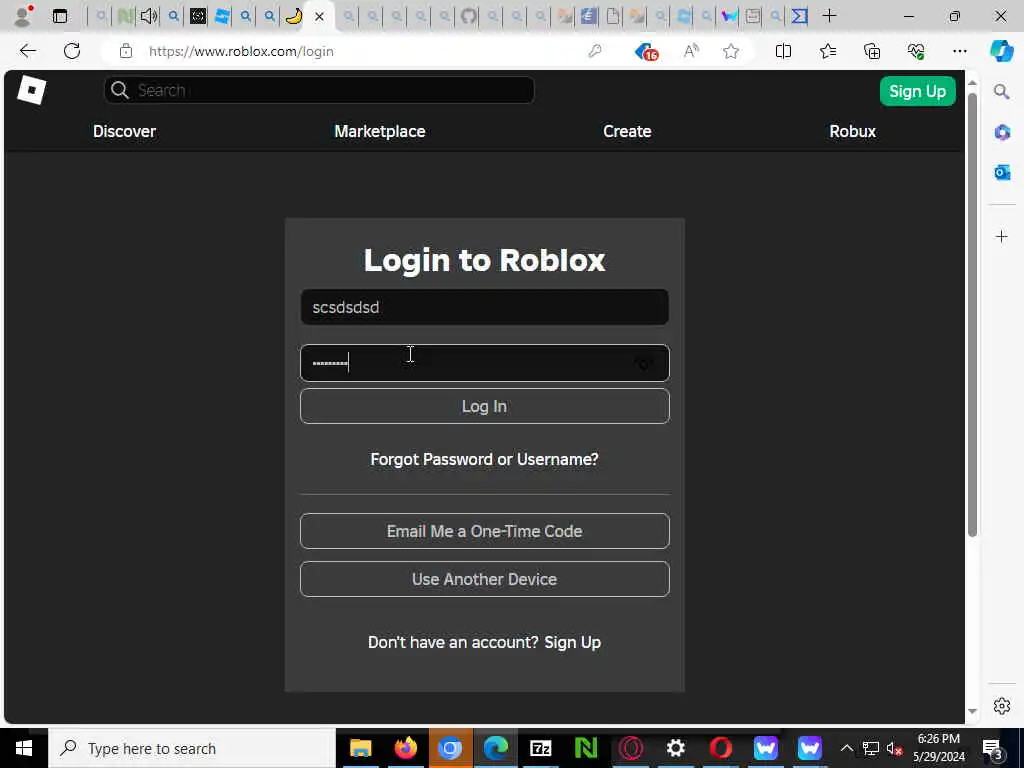Close the current Roblox tab
This screenshot has width=1024, height=768.
(319, 16)
